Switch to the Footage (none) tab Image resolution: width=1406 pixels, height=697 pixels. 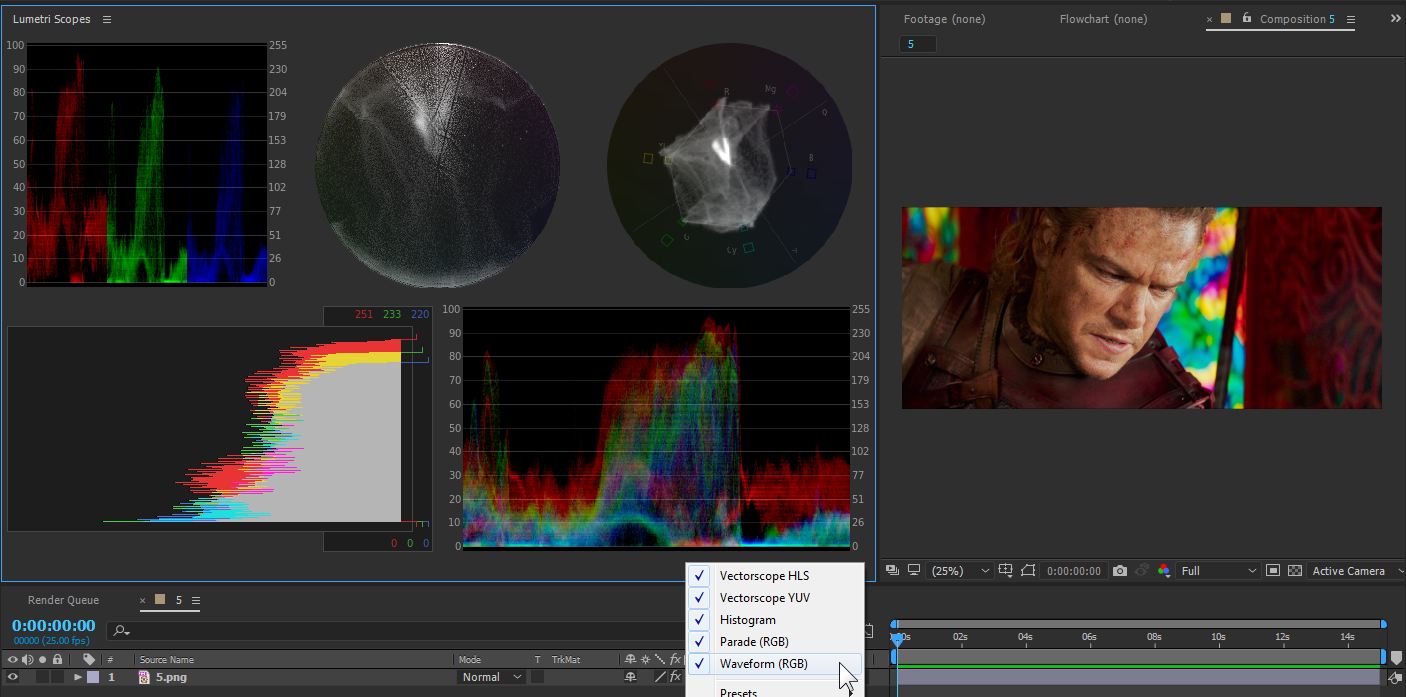(944, 19)
